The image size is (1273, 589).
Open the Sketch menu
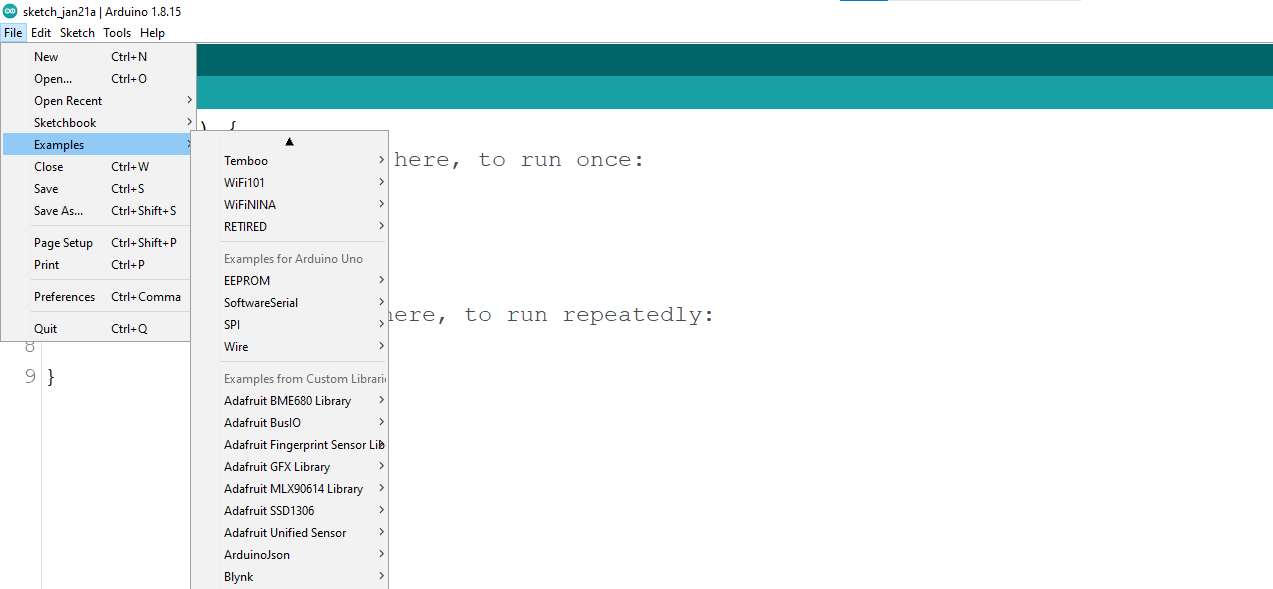point(77,33)
